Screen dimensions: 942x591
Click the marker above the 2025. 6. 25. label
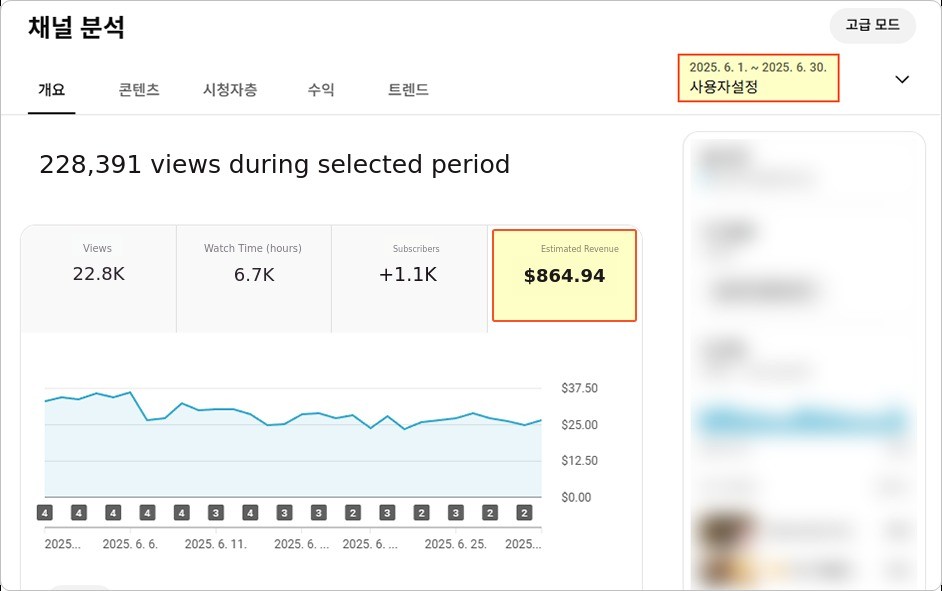(x=455, y=513)
